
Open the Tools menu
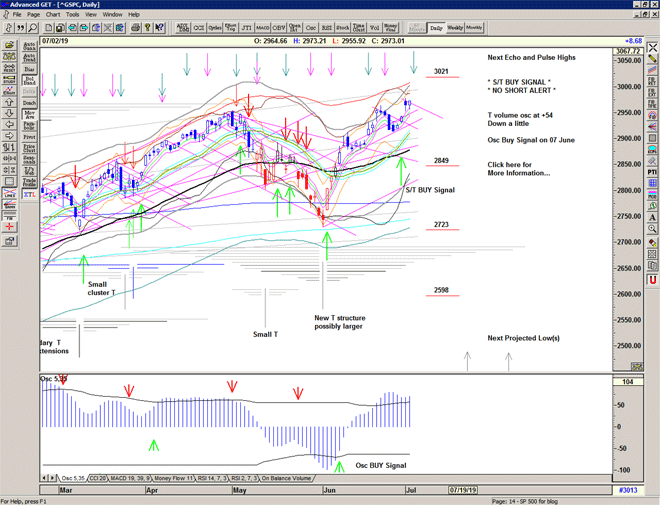point(74,15)
